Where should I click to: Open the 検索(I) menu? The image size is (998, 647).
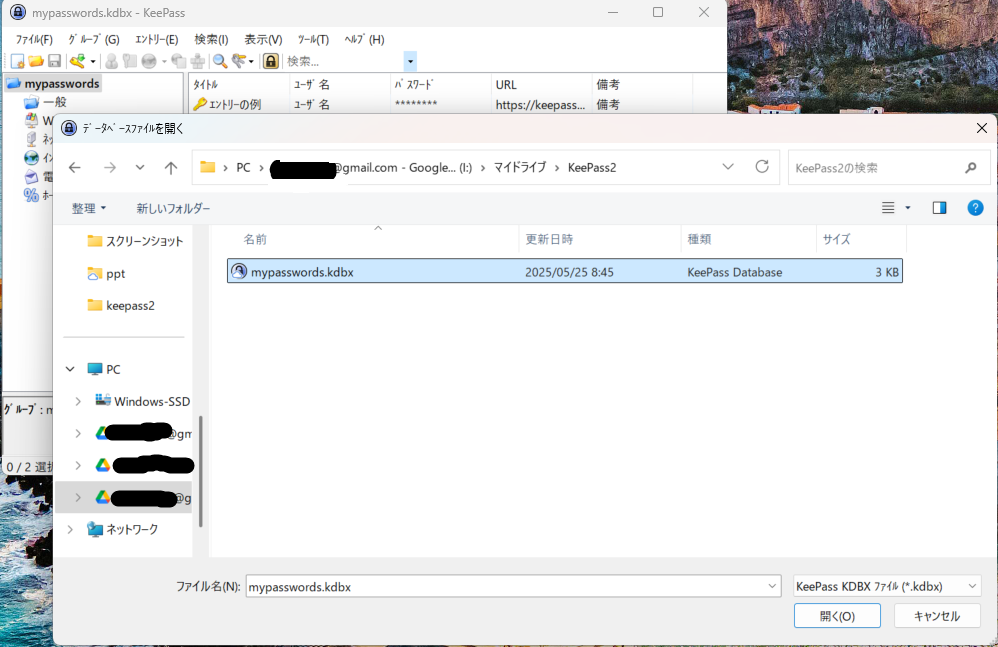[x=211, y=39]
